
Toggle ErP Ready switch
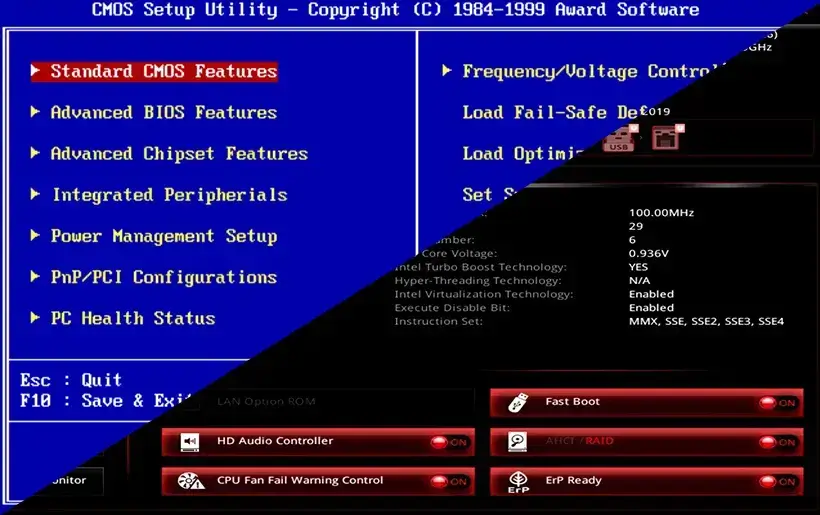pyautogui.click(x=778, y=482)
